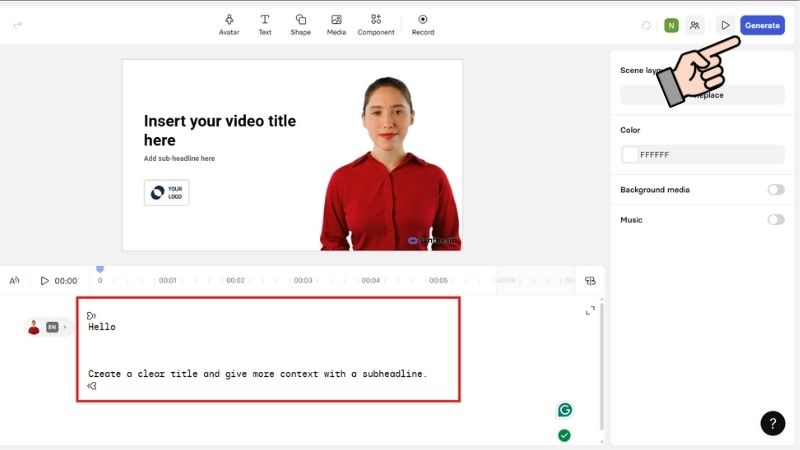Open the EN language selector

click(52, 327)
